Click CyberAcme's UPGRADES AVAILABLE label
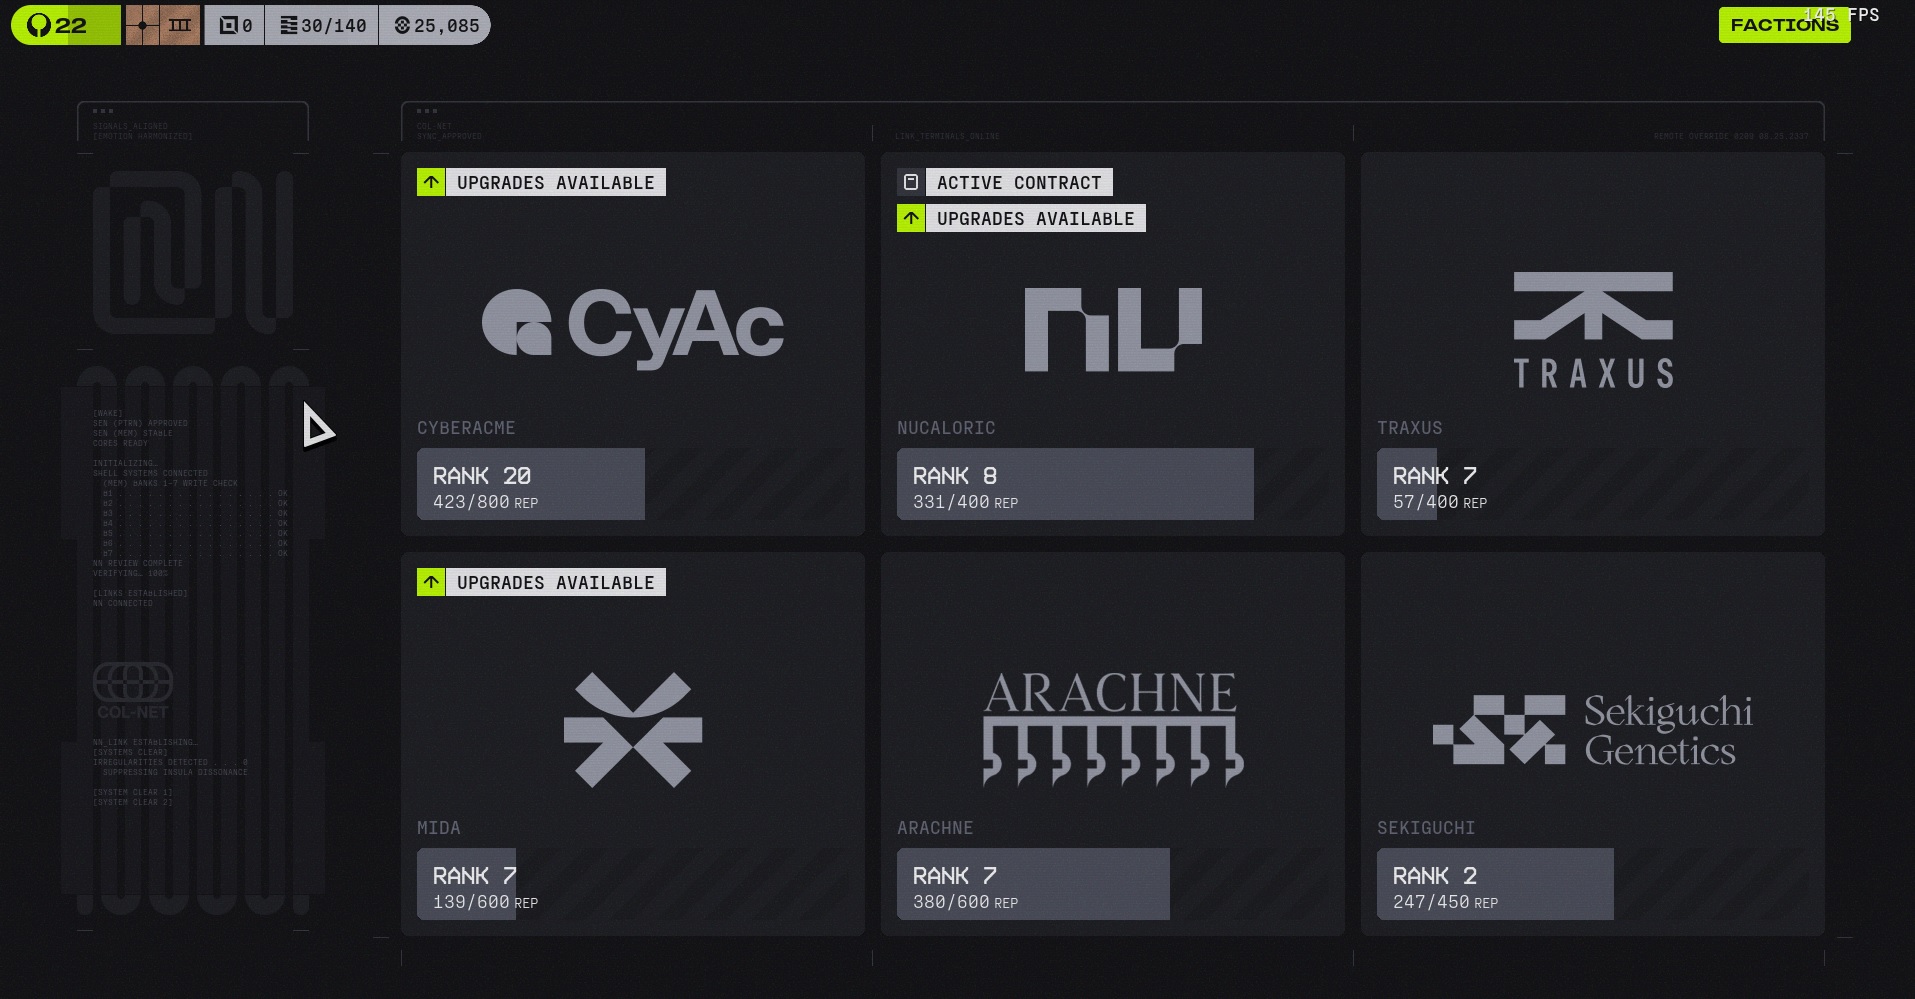Viewport: 1915px width, 999px height. coord(556,182)
